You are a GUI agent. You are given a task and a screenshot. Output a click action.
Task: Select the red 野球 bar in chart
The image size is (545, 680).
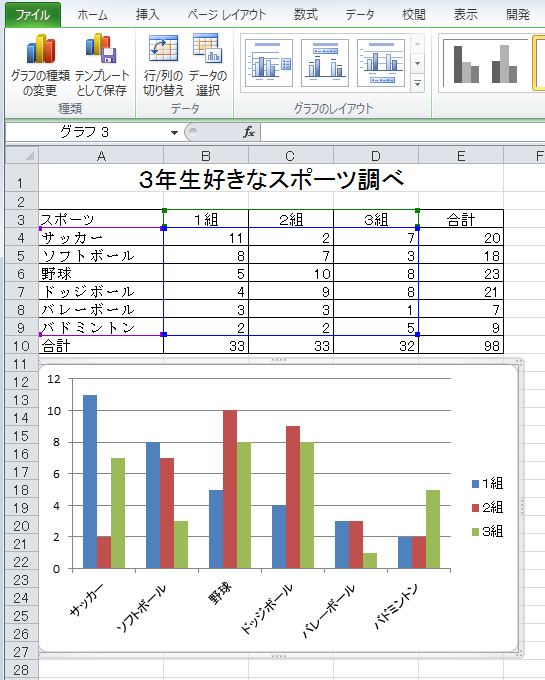[x=230, y=489]
